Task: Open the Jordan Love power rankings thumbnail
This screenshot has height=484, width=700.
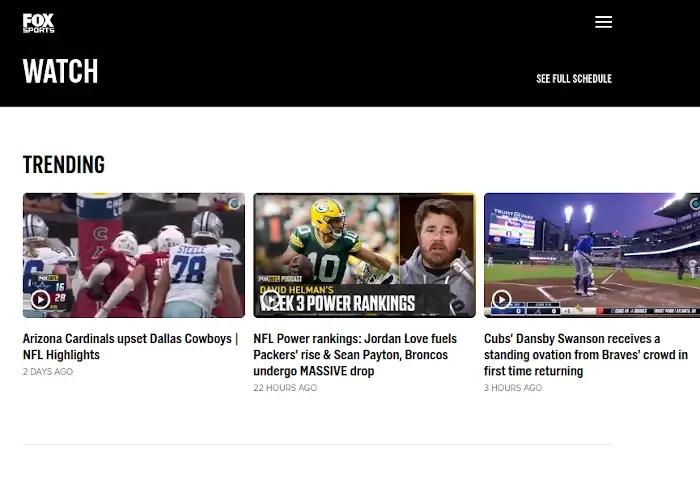Action: tap(364, 255)
